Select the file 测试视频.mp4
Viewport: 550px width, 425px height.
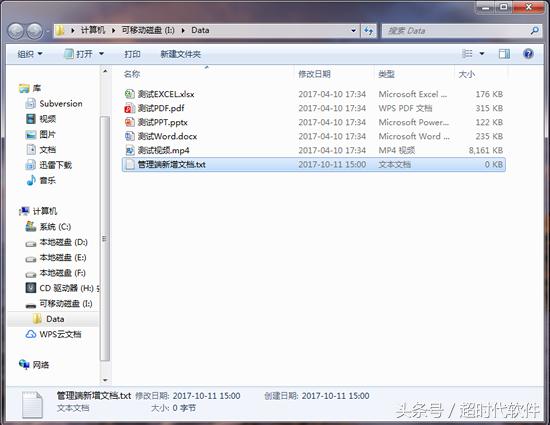point(314,150)
